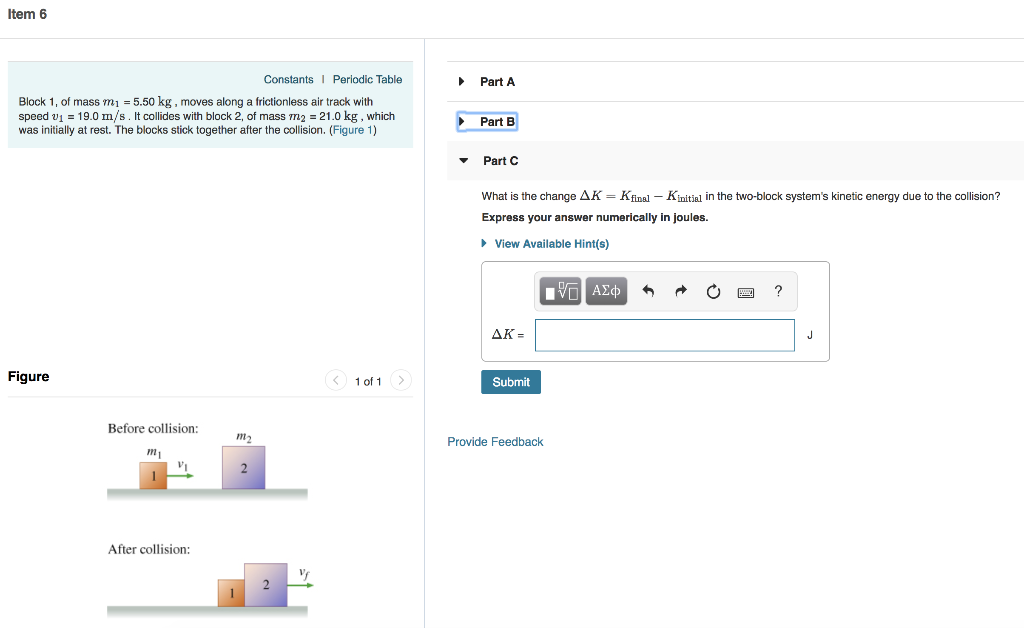Click the Provide Feedback link
This screenshot has width=1024, height=628.
pos(495,441)
